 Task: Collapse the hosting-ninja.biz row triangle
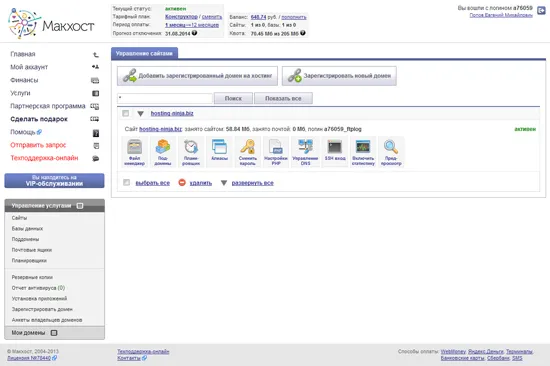click(141, 114)
